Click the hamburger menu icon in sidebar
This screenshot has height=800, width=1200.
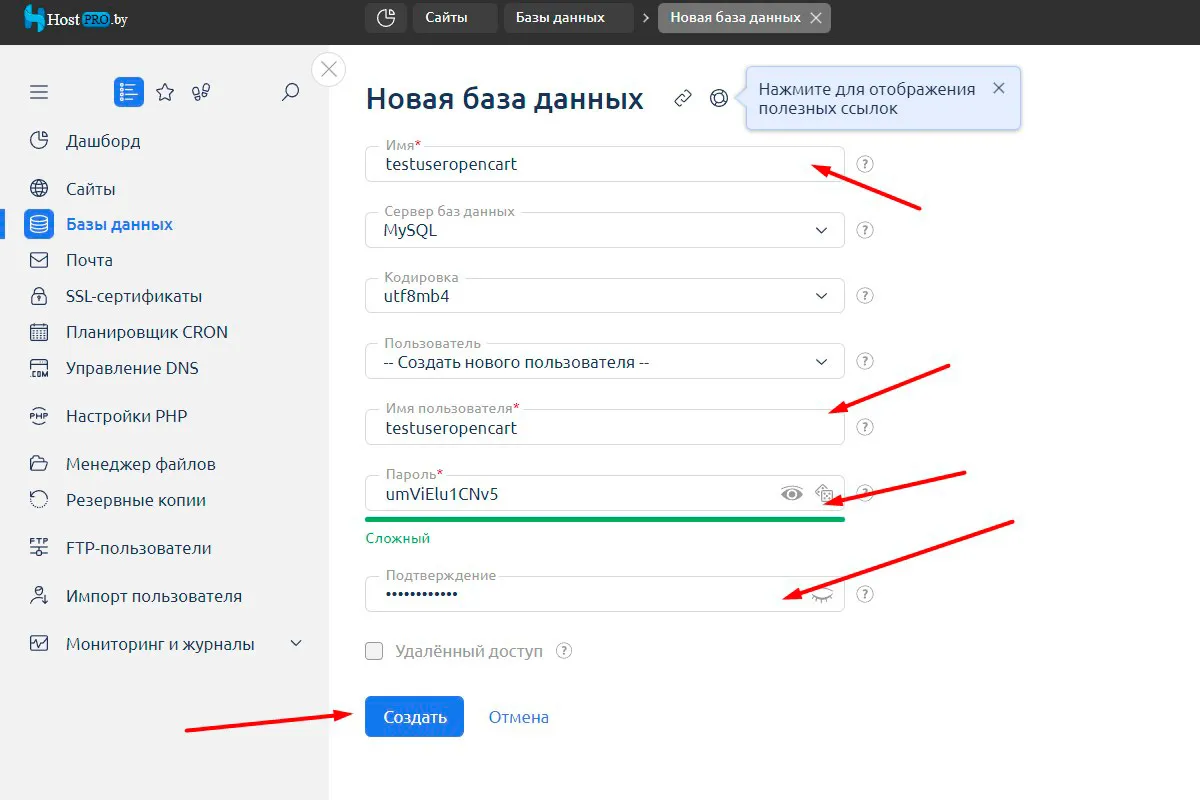tap(39, 92)
